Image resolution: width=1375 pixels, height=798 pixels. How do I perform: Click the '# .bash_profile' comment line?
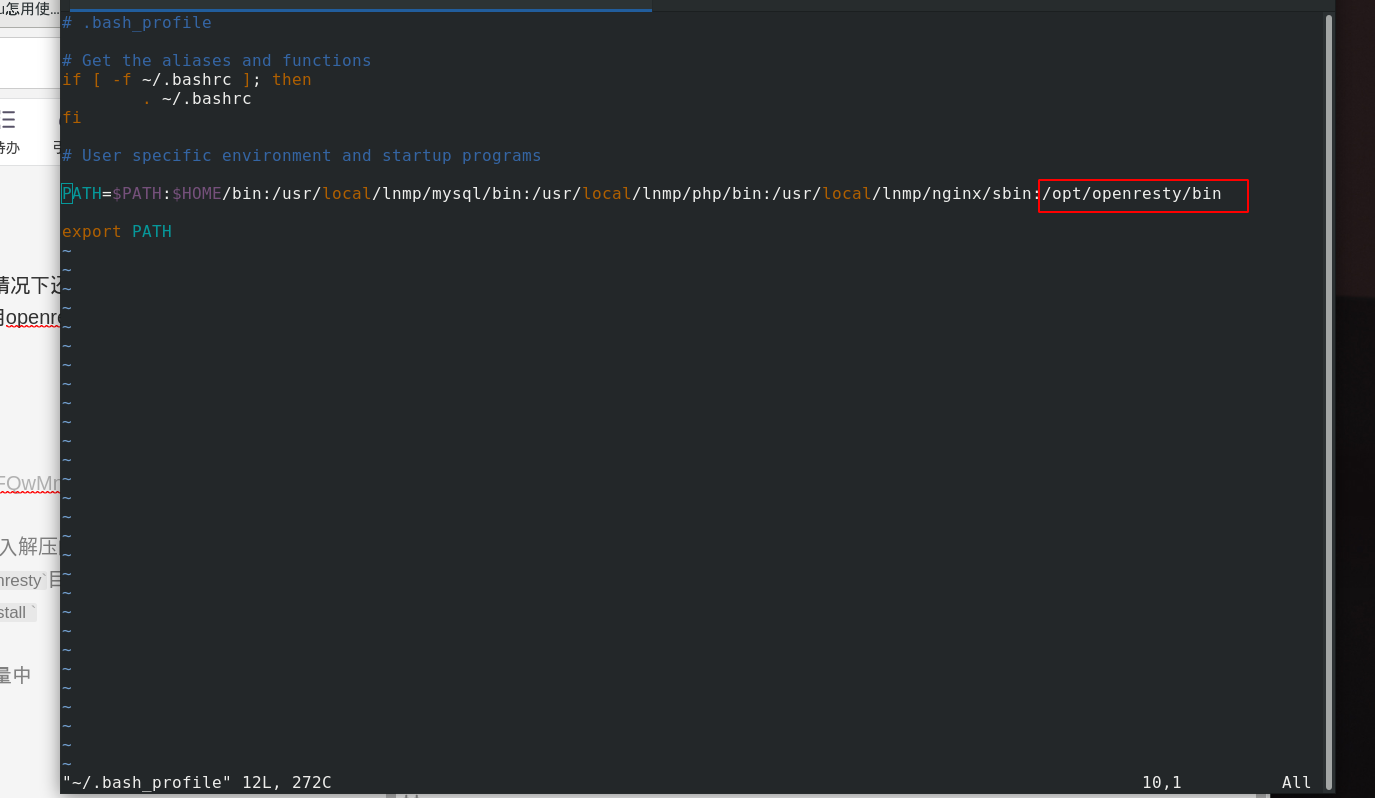point(137,22)
